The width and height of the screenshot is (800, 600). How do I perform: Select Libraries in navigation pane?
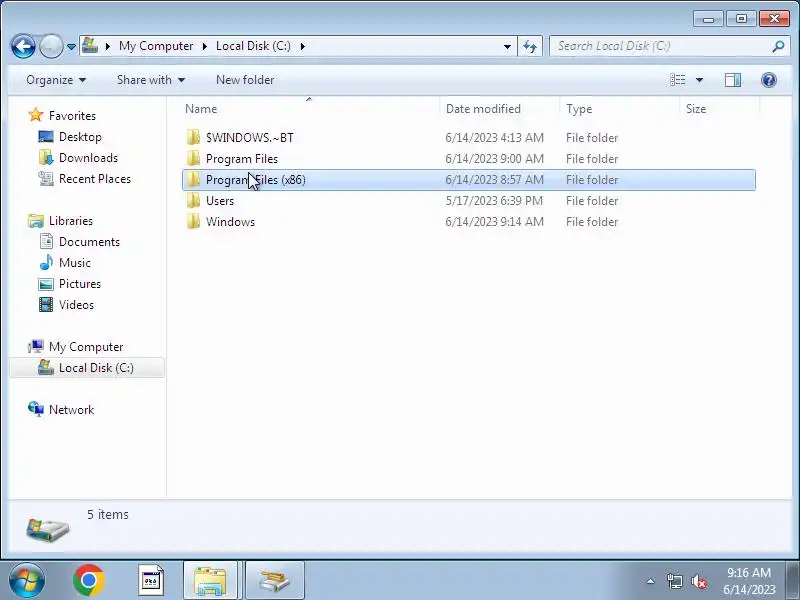coord(71,221)
